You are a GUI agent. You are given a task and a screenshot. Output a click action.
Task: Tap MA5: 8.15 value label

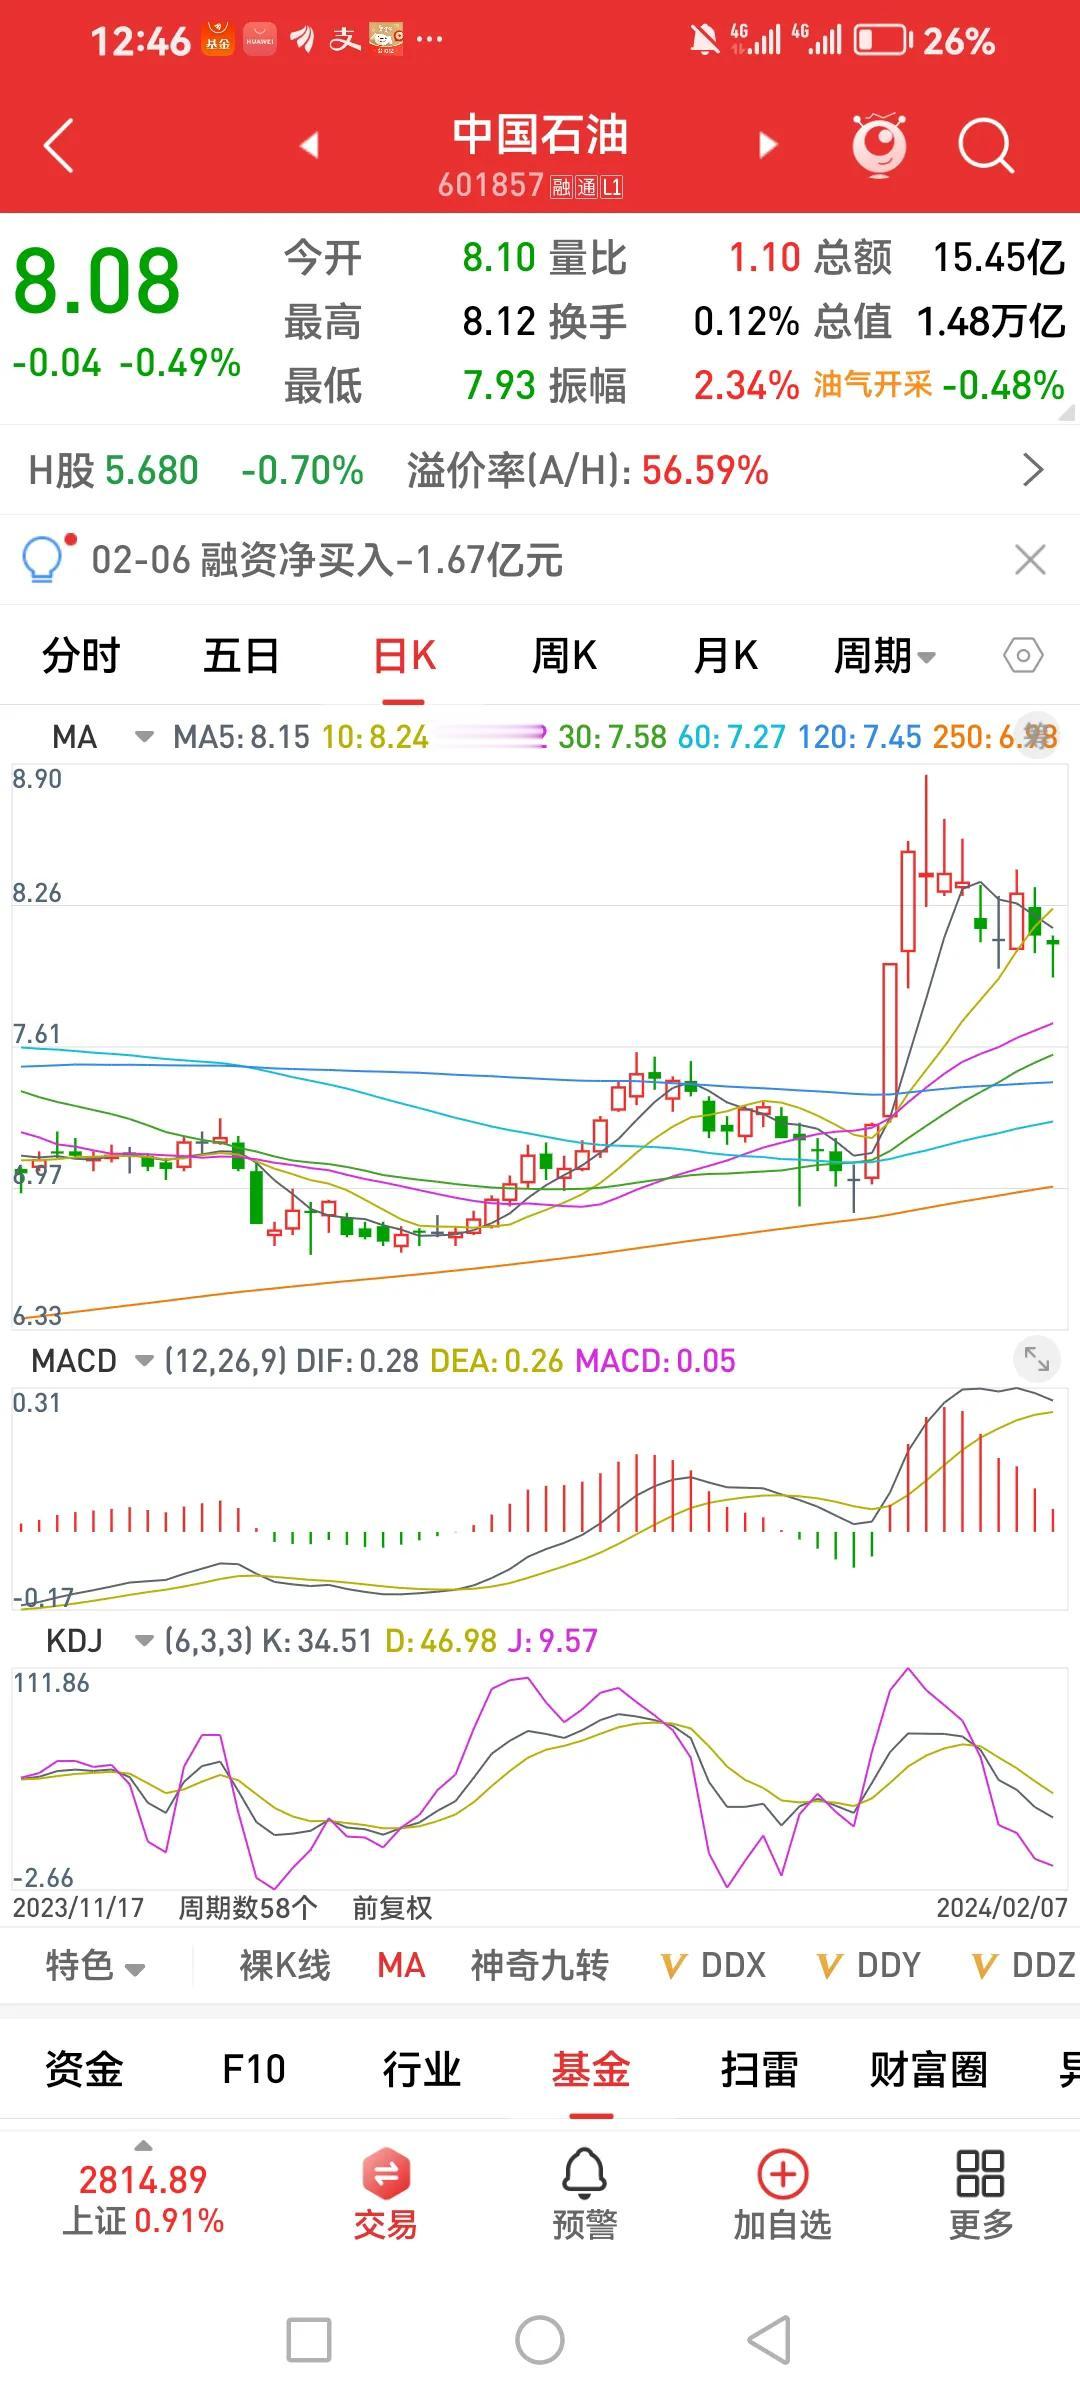coord(241,737)
